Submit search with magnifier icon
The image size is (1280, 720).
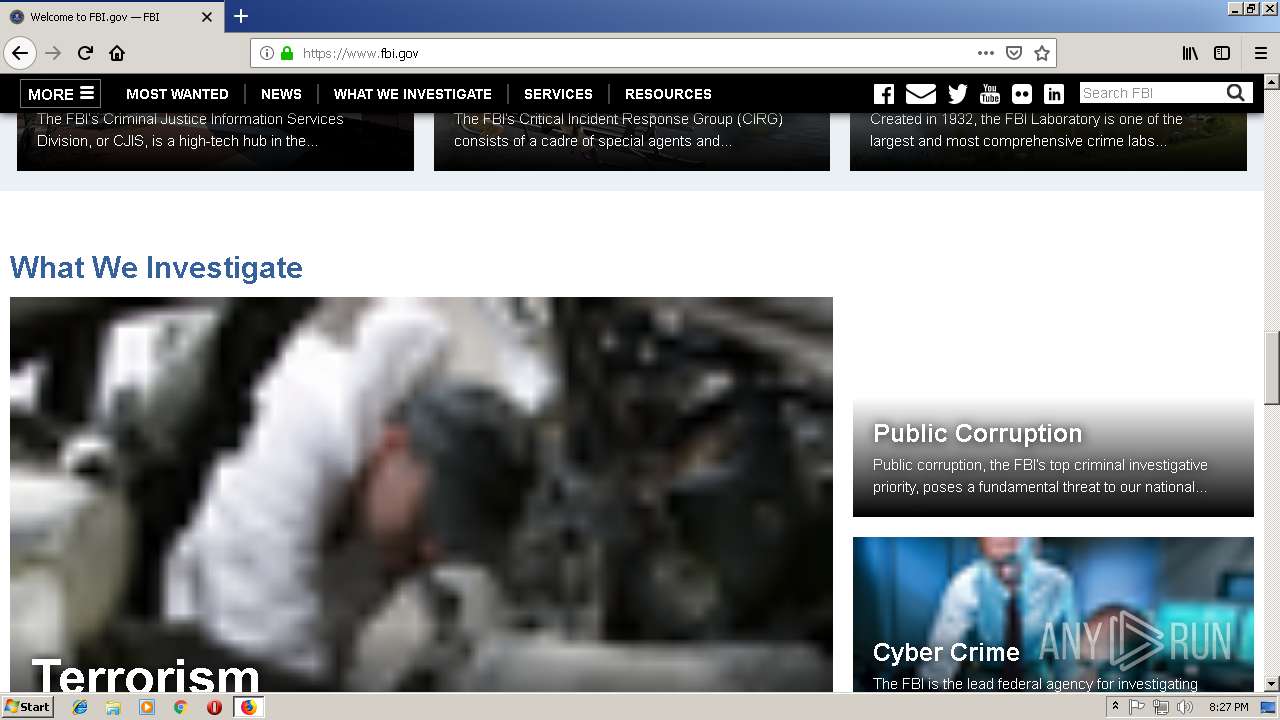1237,93
